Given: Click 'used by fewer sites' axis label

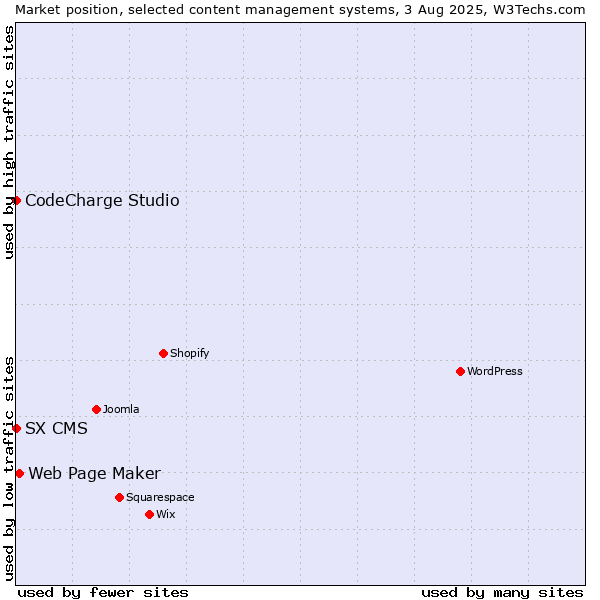Looking at the screenshot, I should [x=103, y=593].
